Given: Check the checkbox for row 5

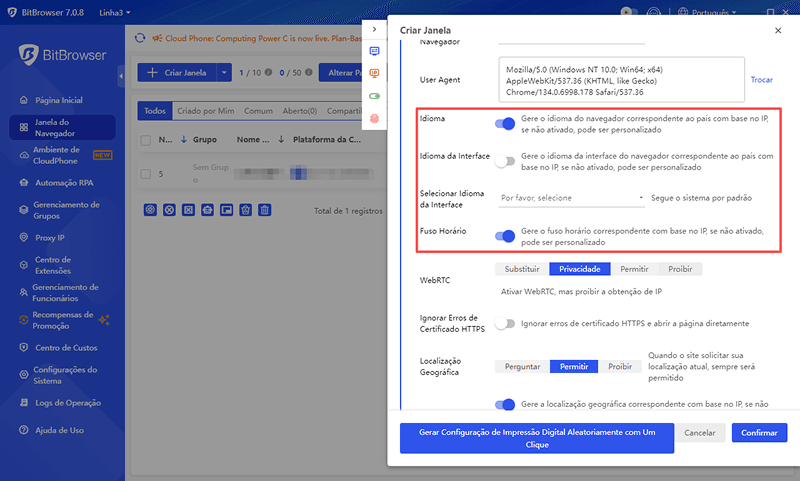Looking at the screenshot, I should 145,174.
